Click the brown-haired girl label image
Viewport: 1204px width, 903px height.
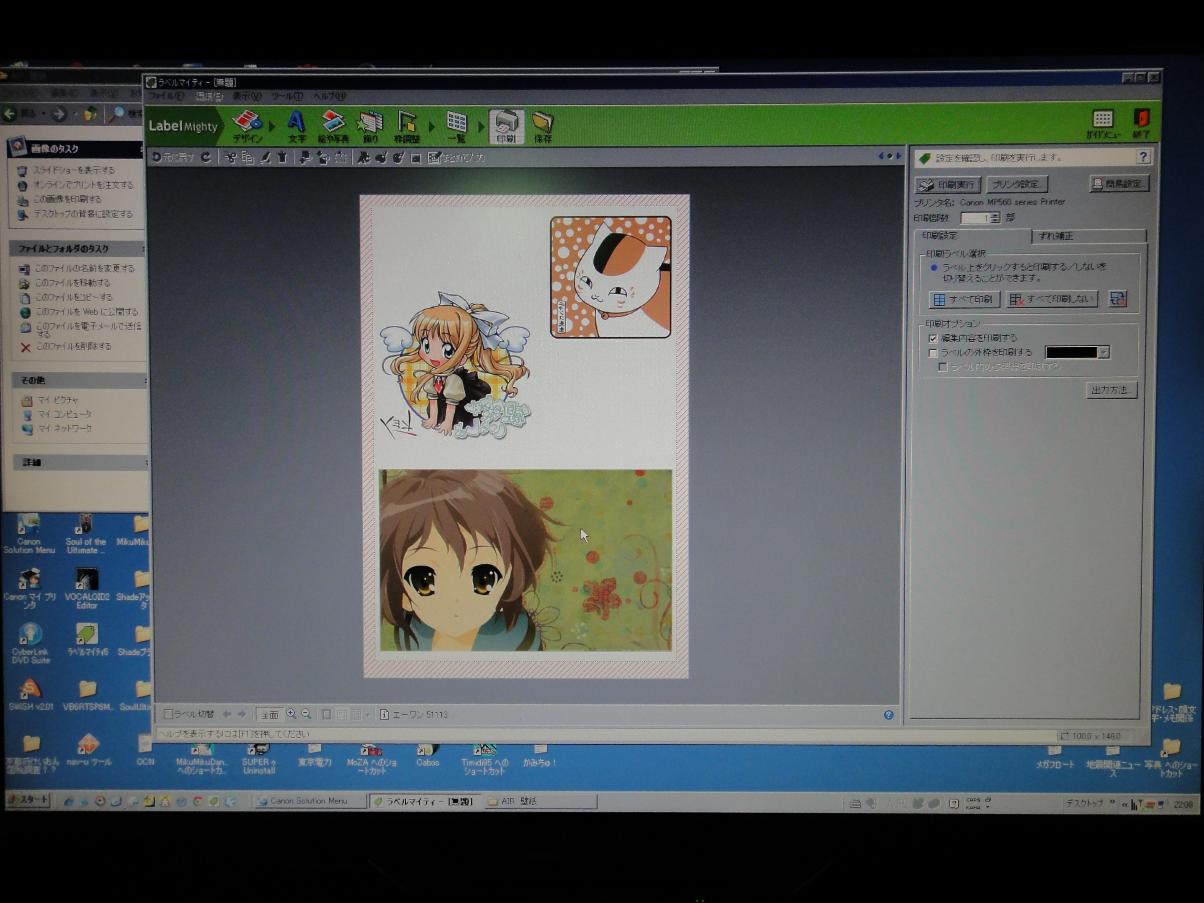(525, 560)
